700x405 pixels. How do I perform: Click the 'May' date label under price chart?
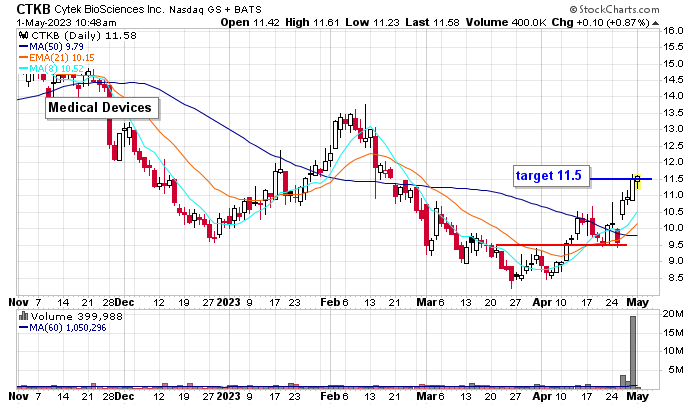(x=638, y=302)
